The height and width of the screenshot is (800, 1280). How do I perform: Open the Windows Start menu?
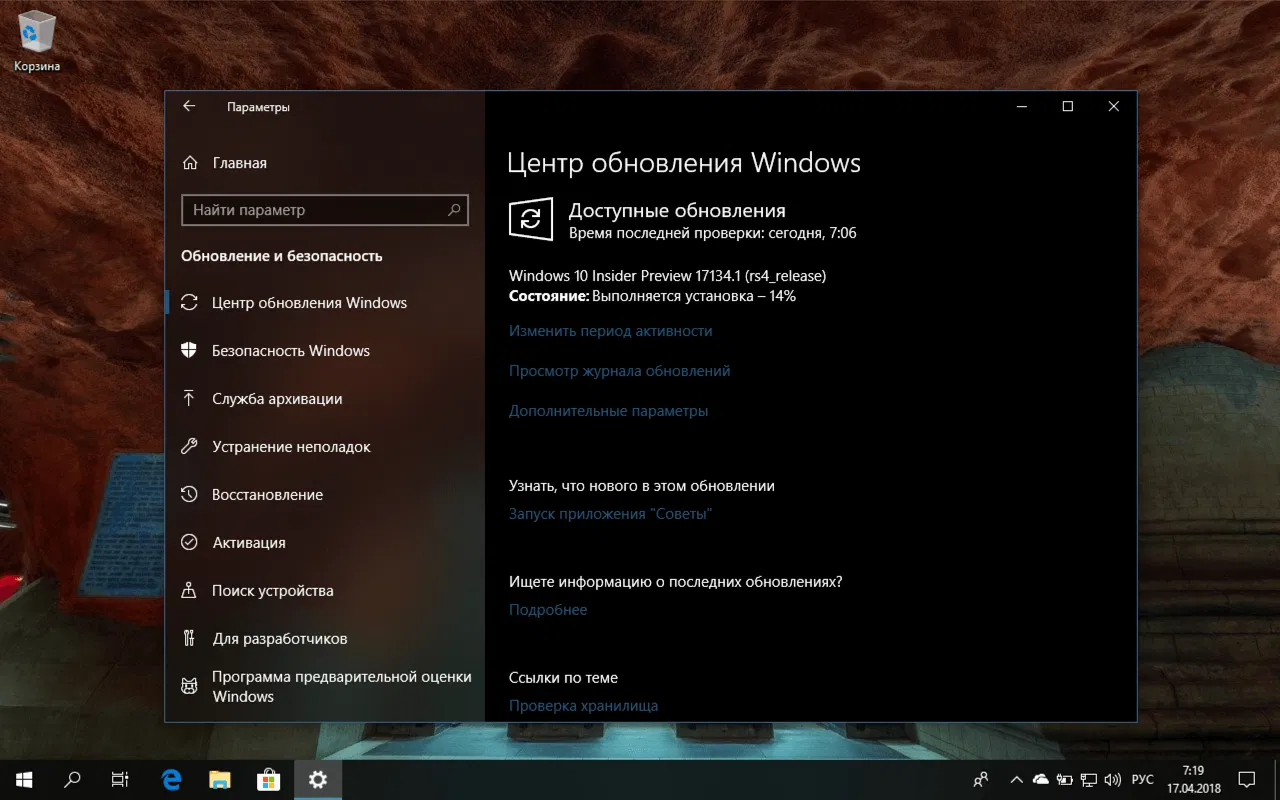[x=24, y=779]
